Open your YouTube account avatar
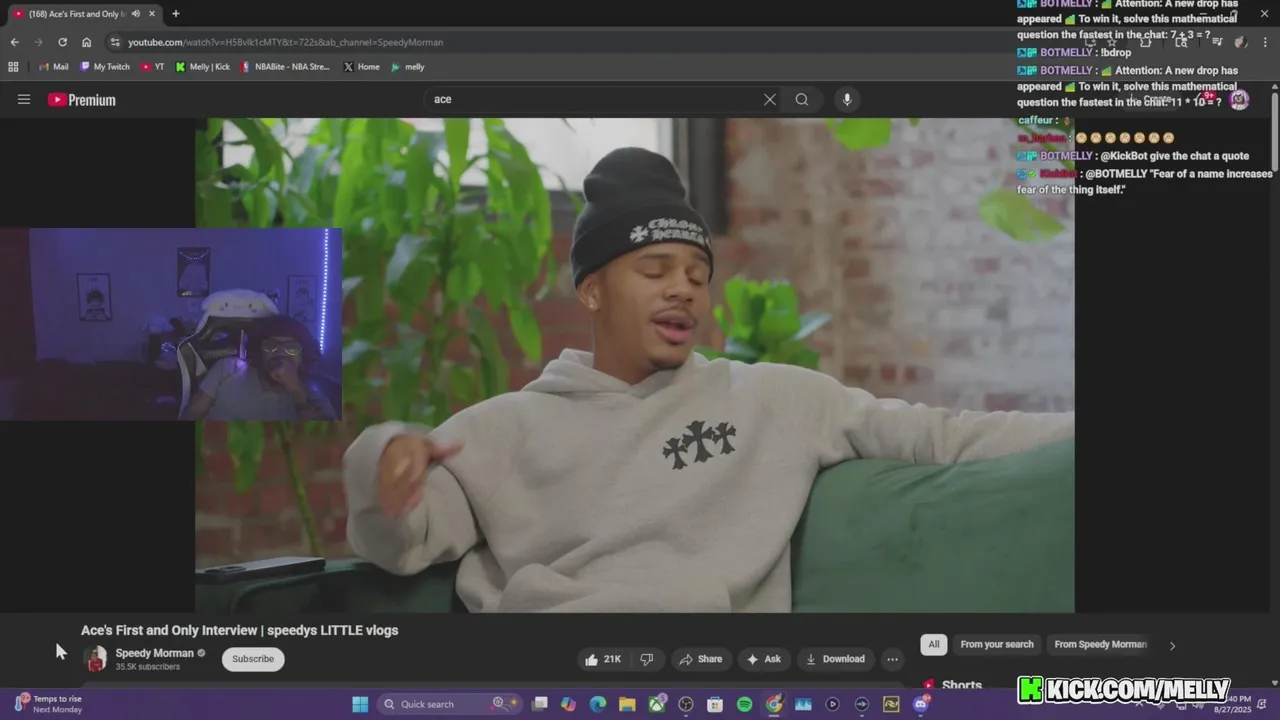 1239,99
